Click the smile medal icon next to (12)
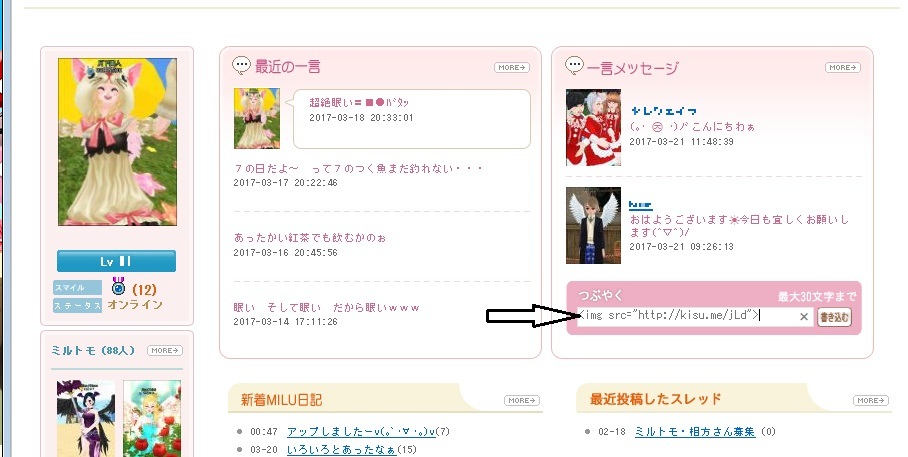This screenshot has width=908, height=457. pyautogui.click(x=119, y=287)
